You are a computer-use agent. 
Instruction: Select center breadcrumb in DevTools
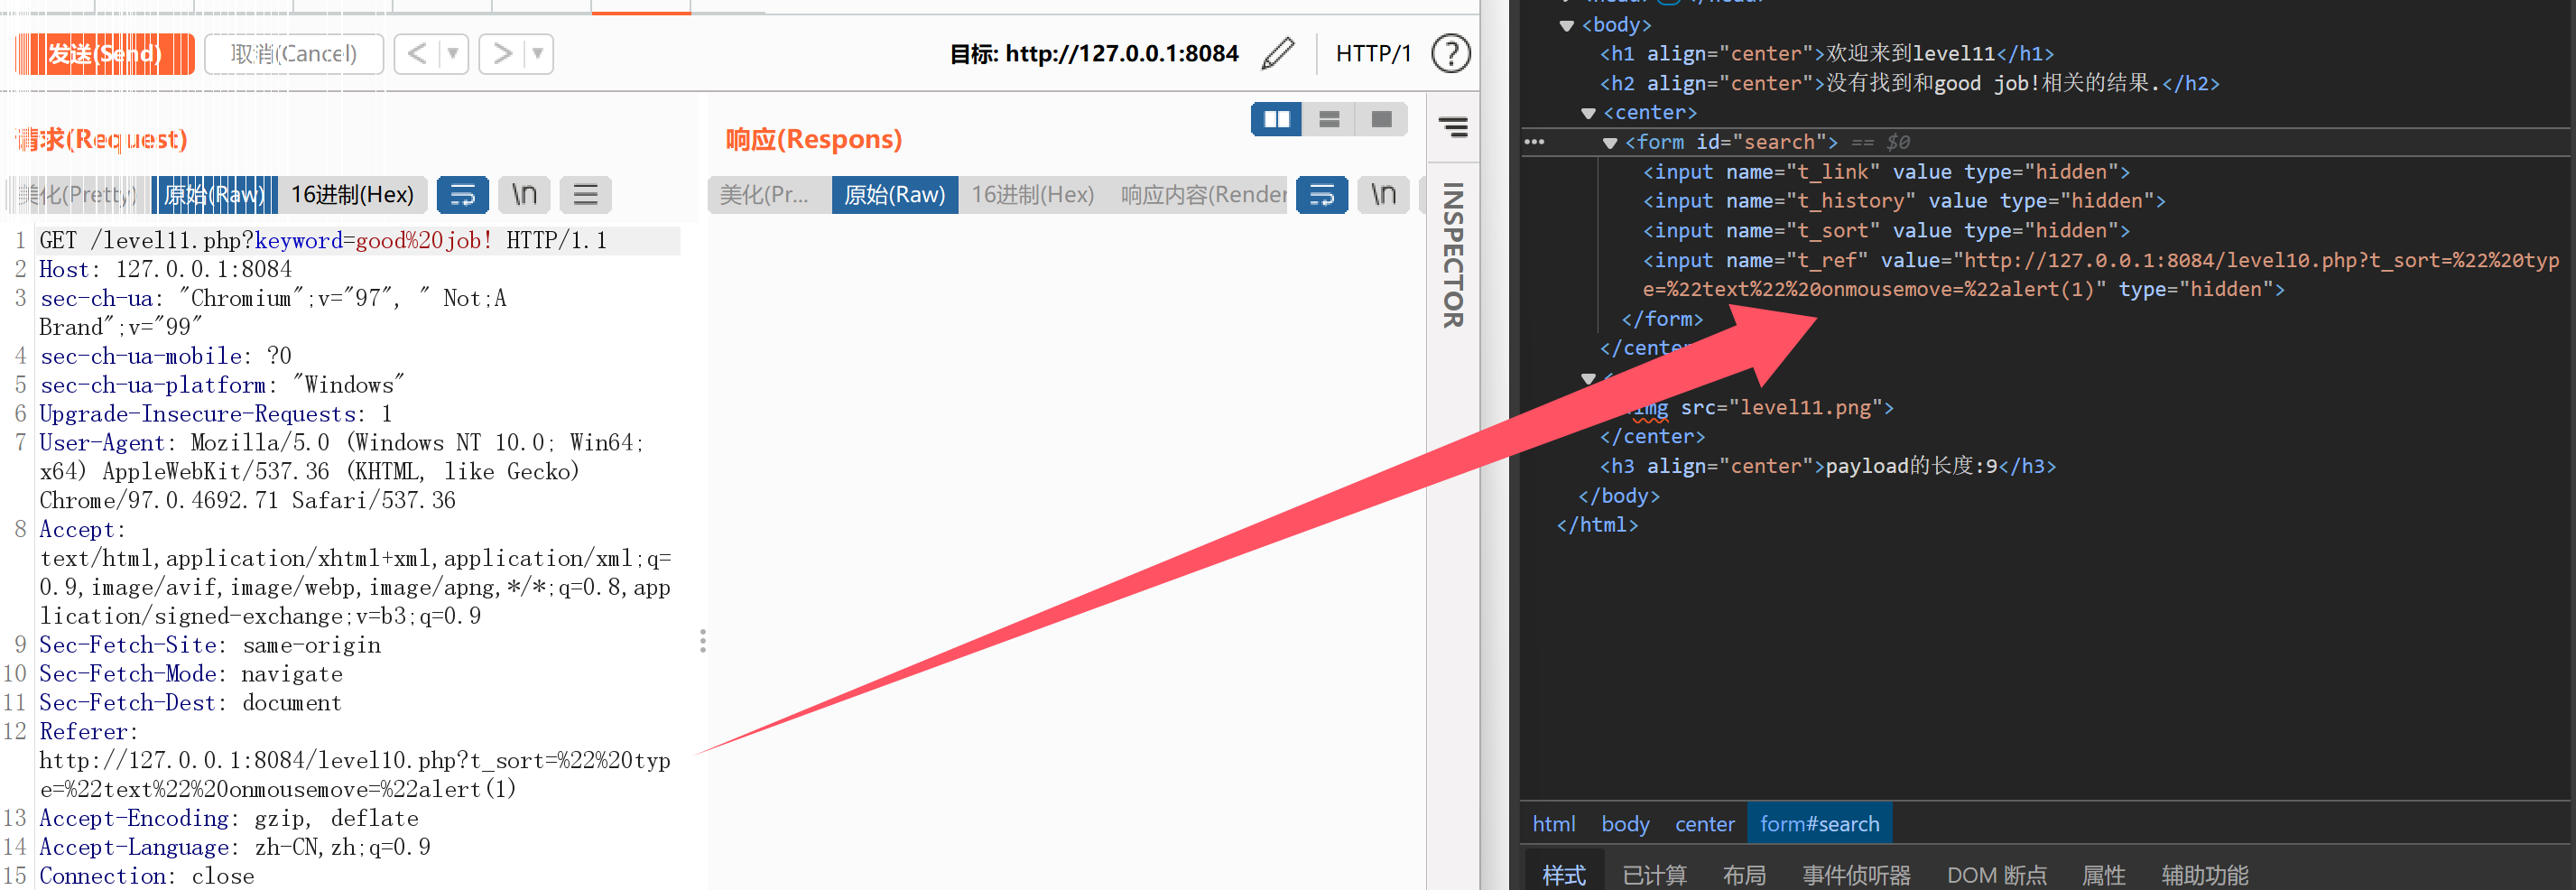(x=1705, y=824)
